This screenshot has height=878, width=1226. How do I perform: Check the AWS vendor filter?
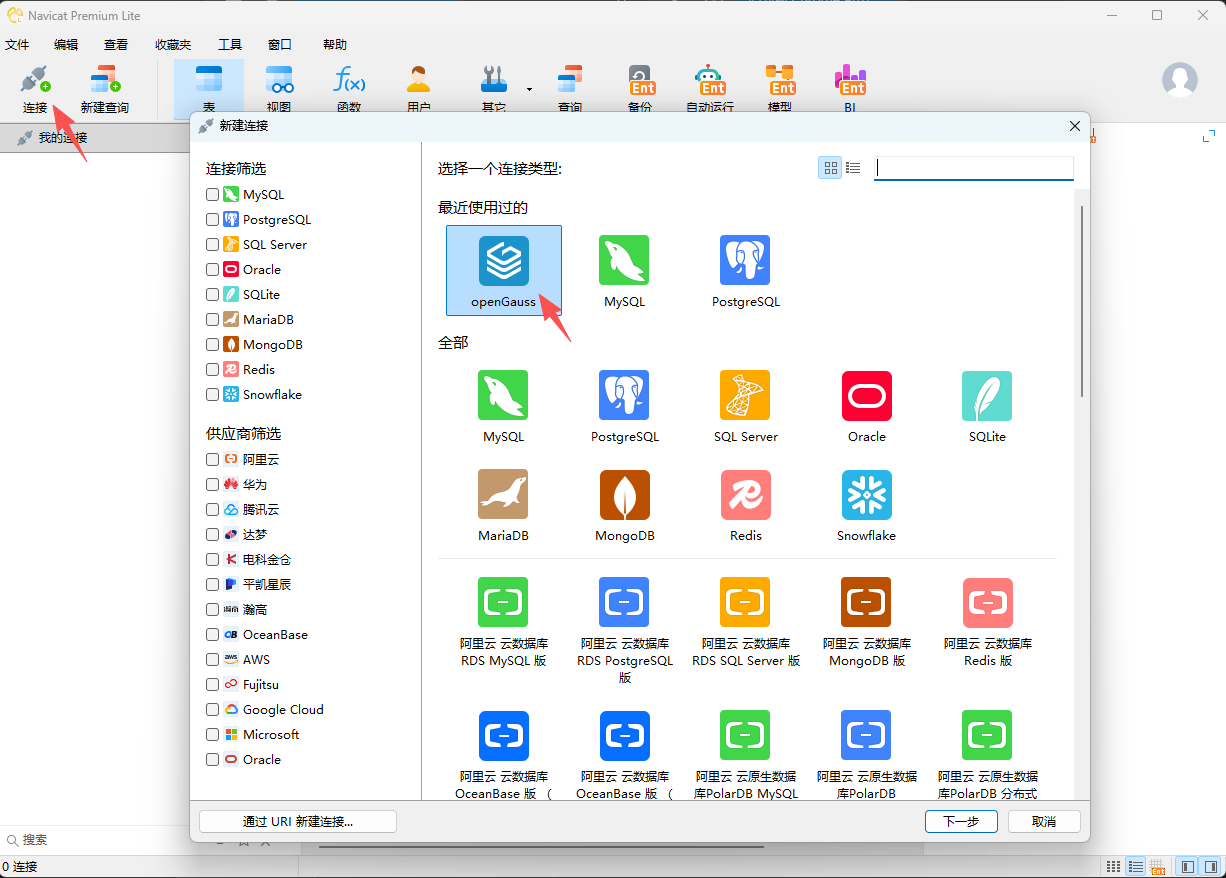tap(212, 660)
